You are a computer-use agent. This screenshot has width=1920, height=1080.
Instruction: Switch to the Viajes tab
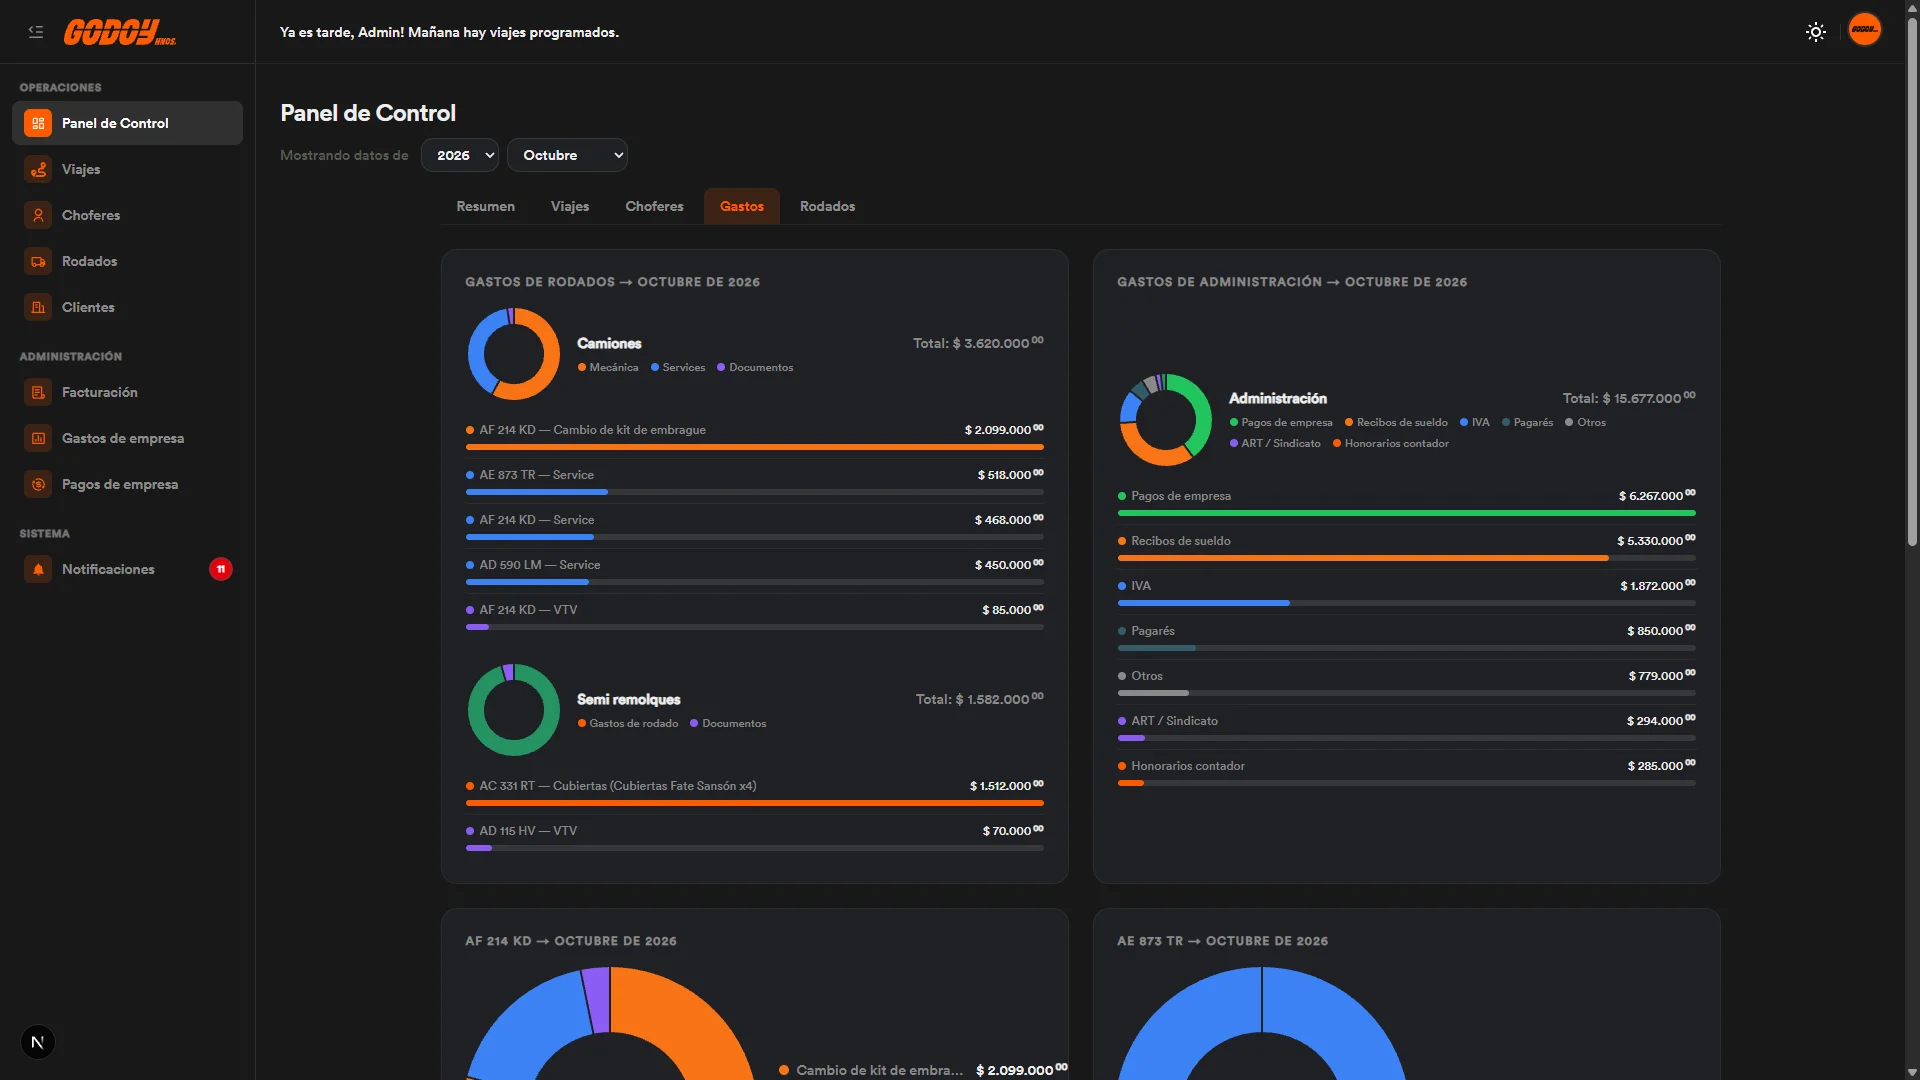click(x=570, y=206)
